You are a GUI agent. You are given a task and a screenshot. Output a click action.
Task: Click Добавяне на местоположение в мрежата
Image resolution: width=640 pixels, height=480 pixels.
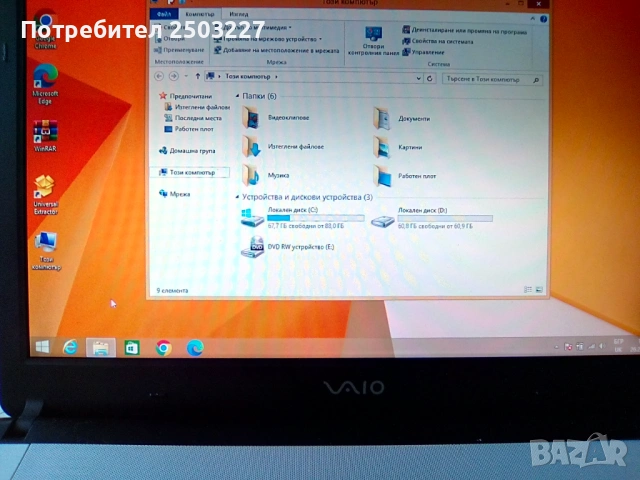[277, 50]
